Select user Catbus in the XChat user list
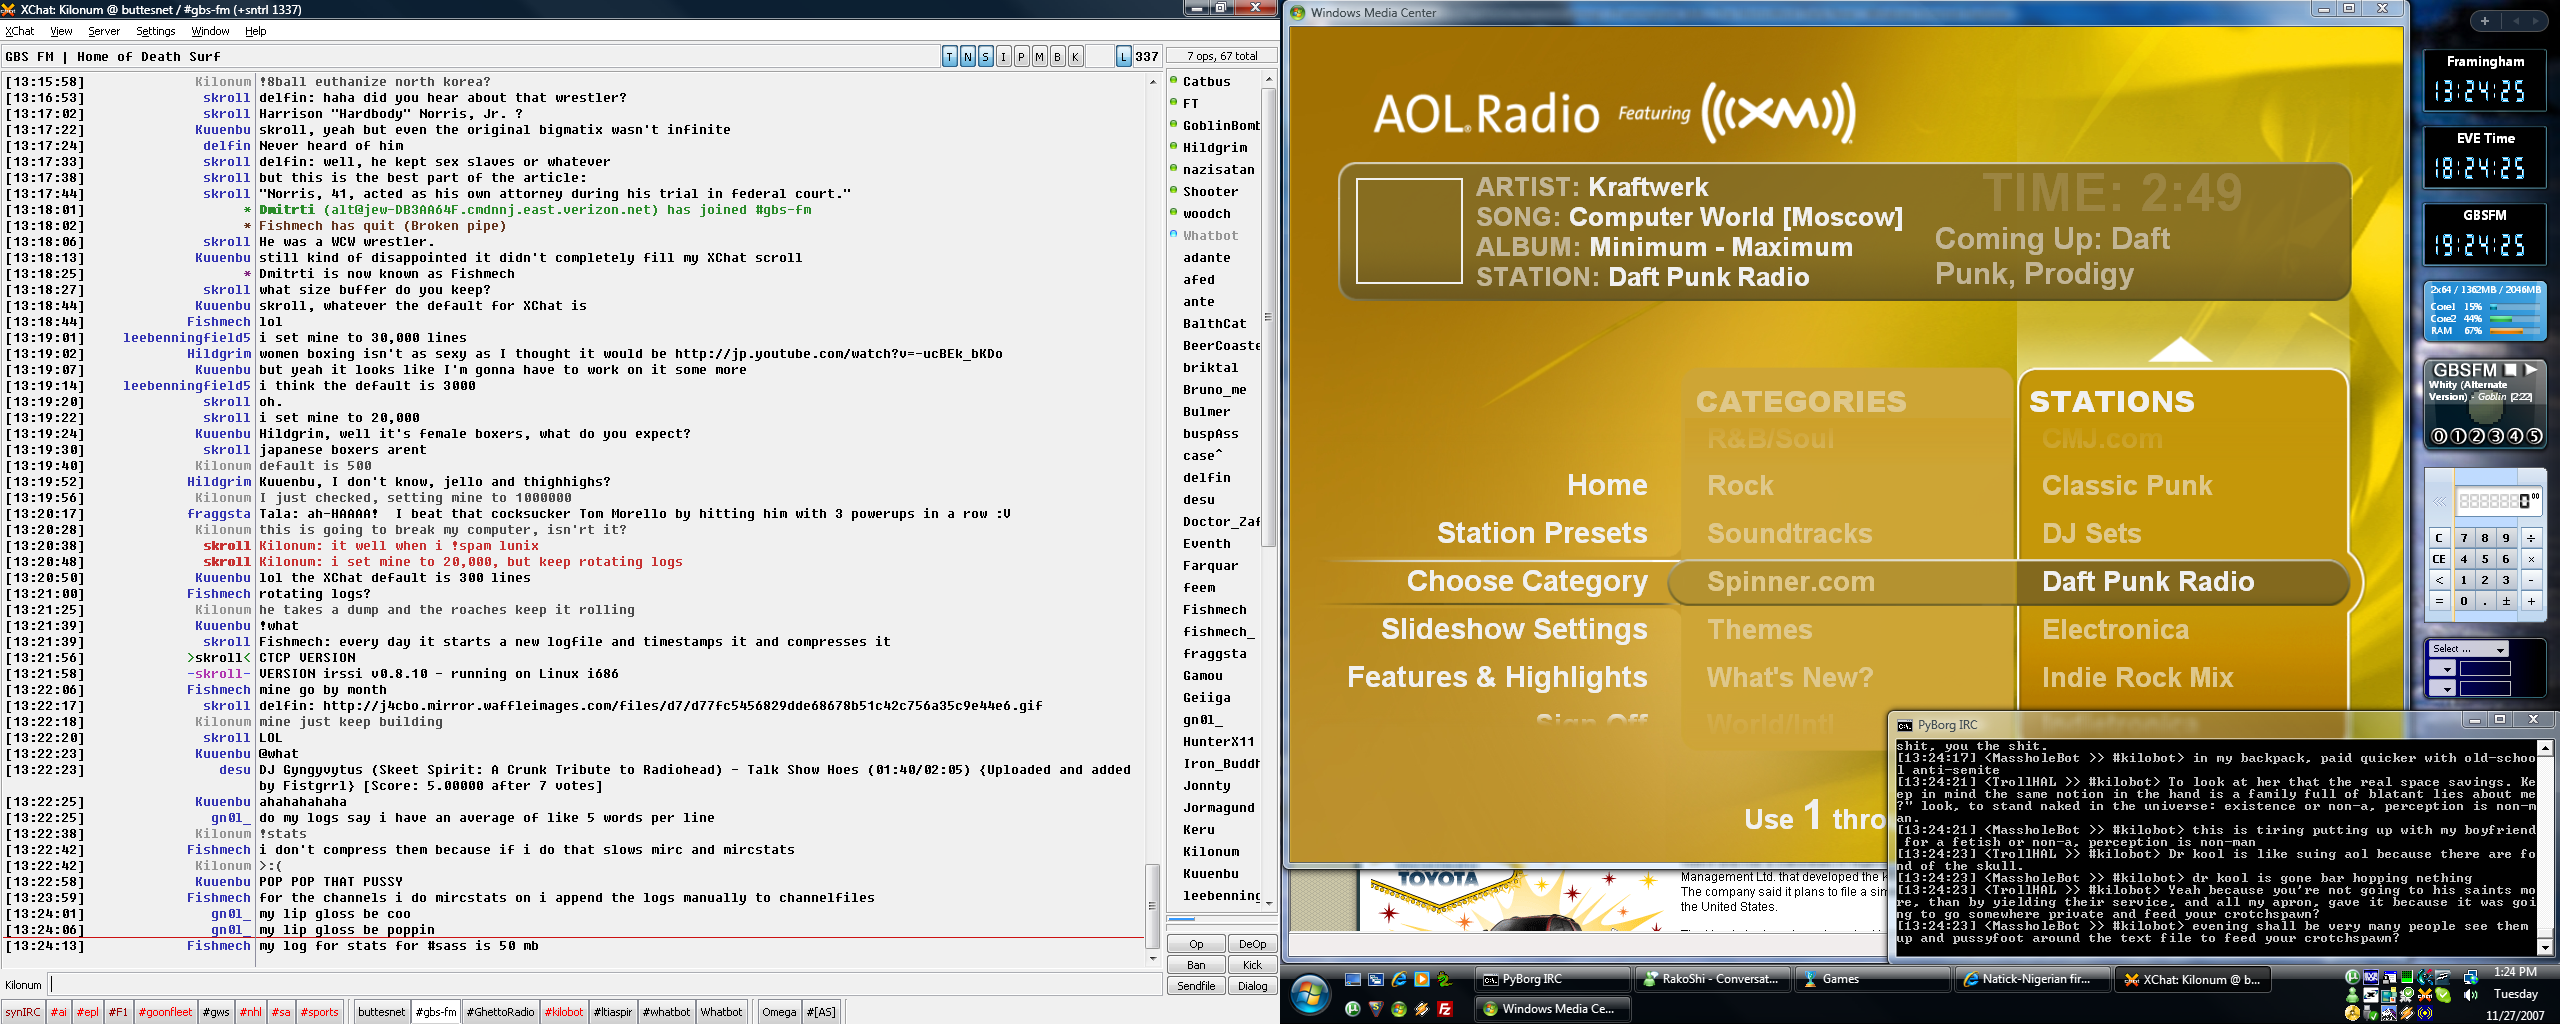The image size is (2560, 1024). tap(1206, 82)
